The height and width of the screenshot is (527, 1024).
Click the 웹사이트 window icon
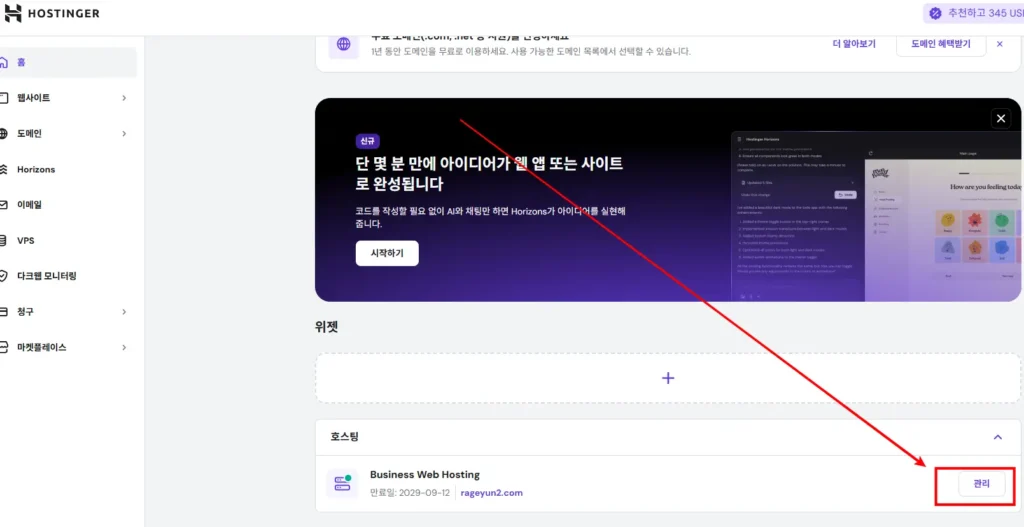4,98
